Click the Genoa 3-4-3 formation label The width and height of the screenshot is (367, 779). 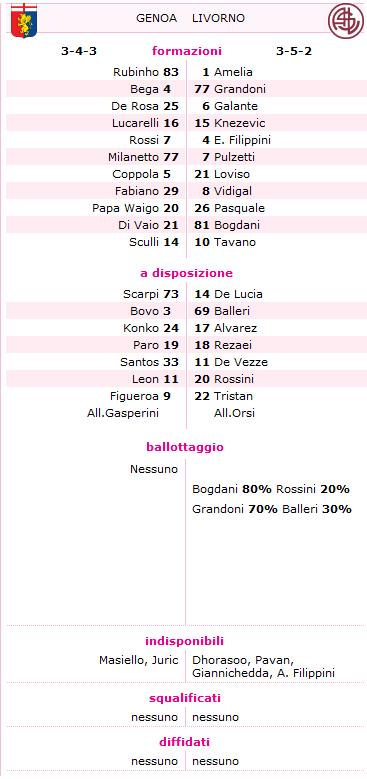click(x=78, y=51)
